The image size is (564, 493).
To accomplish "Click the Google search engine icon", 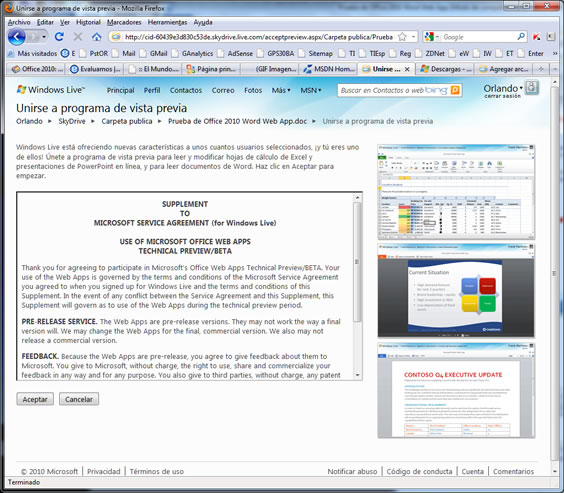I will 429,37.
